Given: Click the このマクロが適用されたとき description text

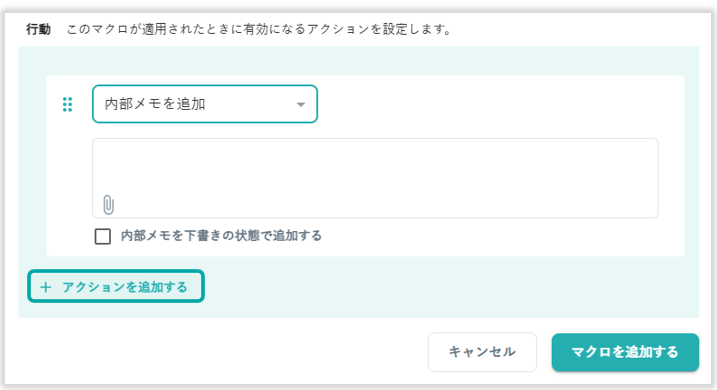Looking at the screenshot, I should [260, 29].
